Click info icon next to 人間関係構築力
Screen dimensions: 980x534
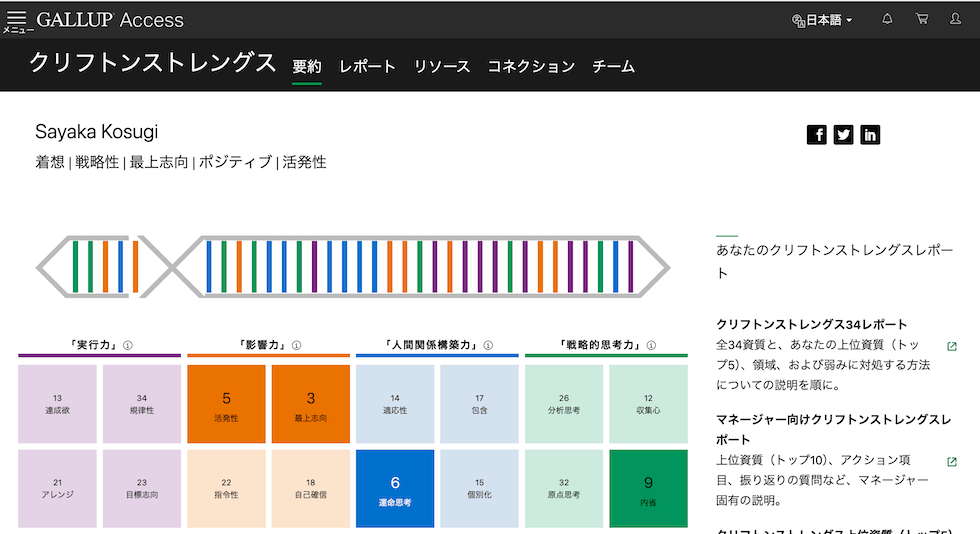[x=488, y=345]
